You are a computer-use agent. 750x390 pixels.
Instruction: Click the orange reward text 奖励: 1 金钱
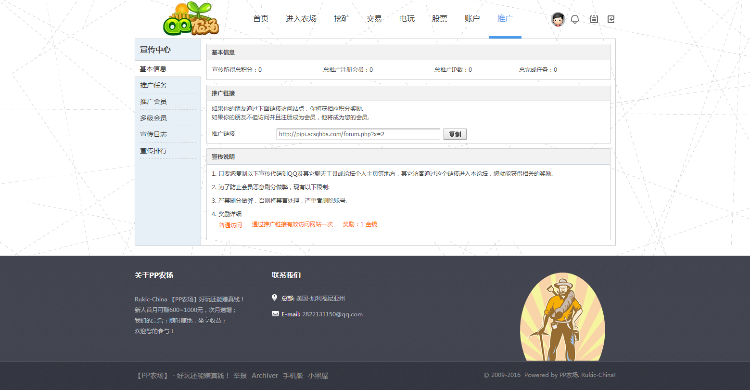360,224
